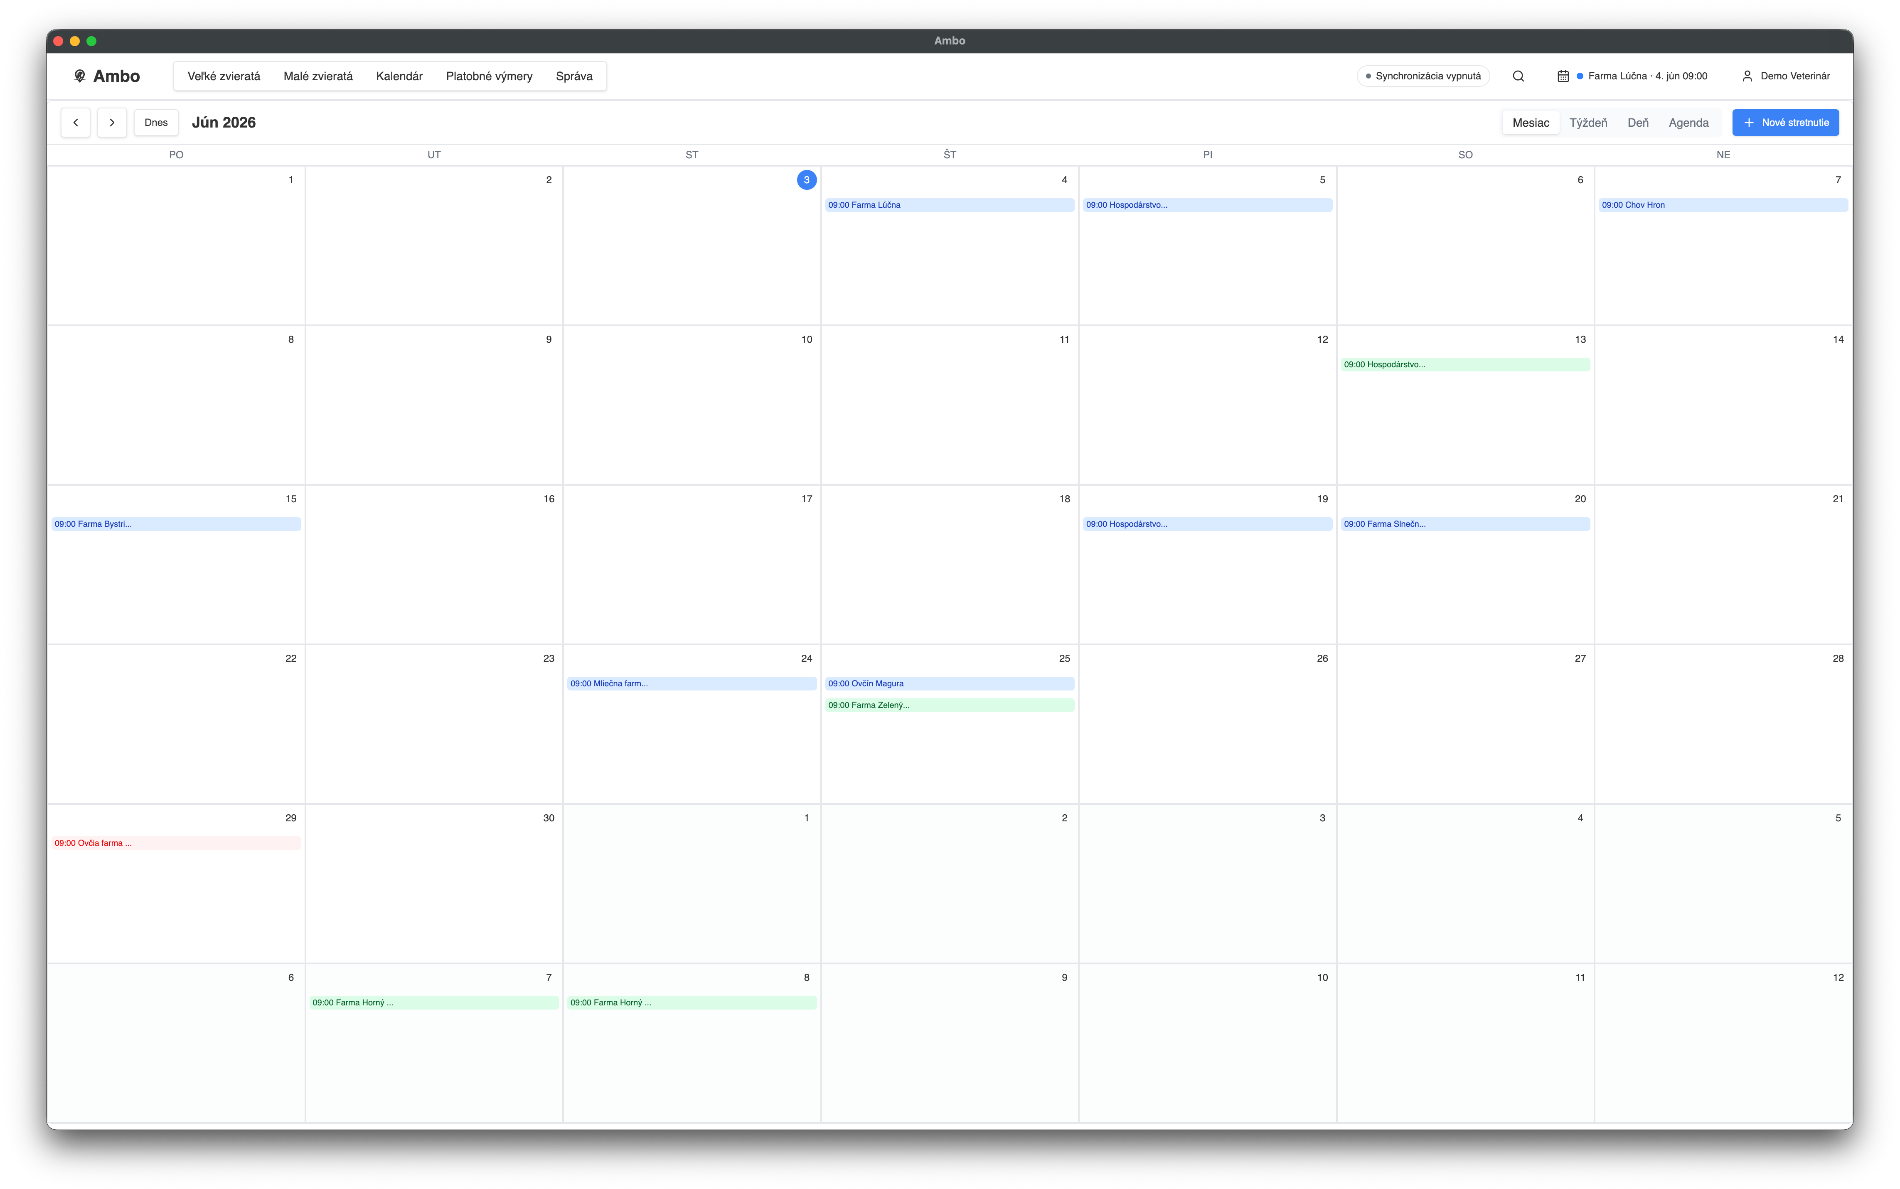The height and width of the screenshot is (1189, 1900).
Task: Click the Dnes button
Action: tap(156, 122)
